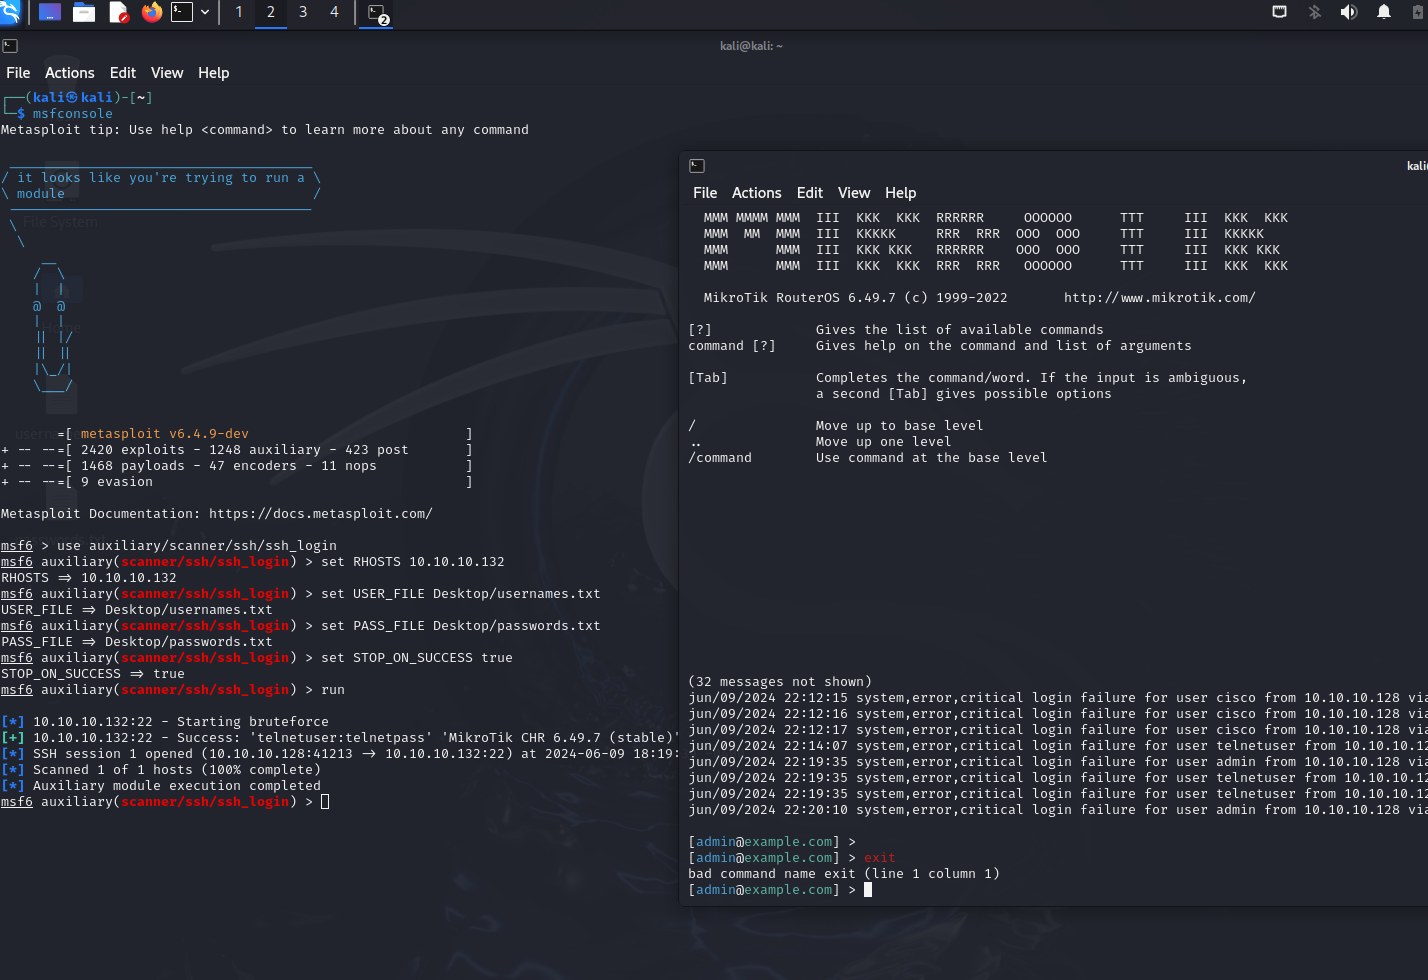Click the show desktop panel icon

point(50,12)
